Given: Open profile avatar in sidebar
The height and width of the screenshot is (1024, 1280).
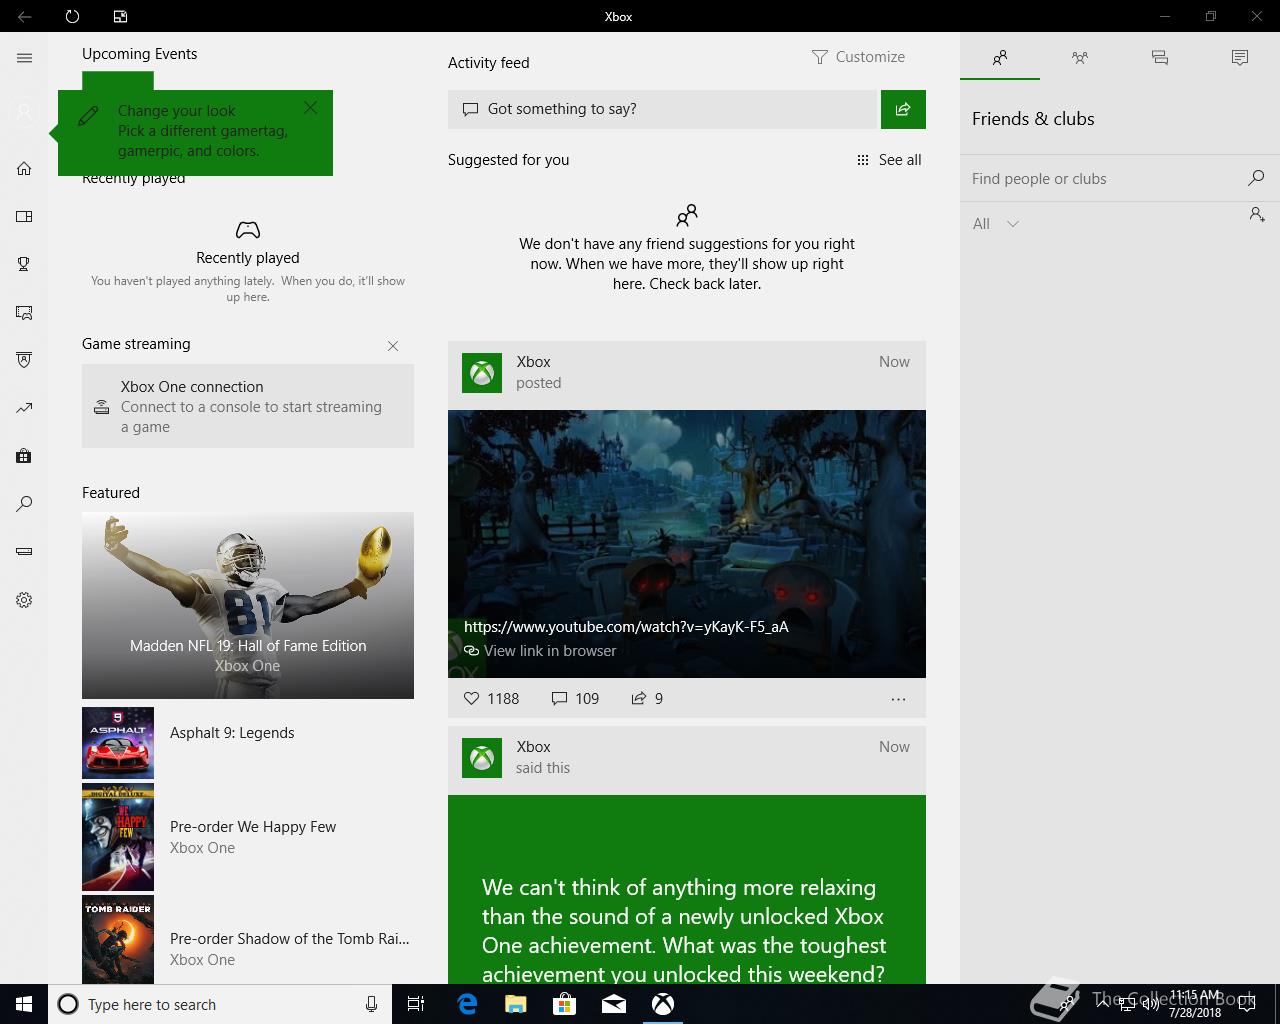Looking at the screenshot, I should tap(24, 112).
